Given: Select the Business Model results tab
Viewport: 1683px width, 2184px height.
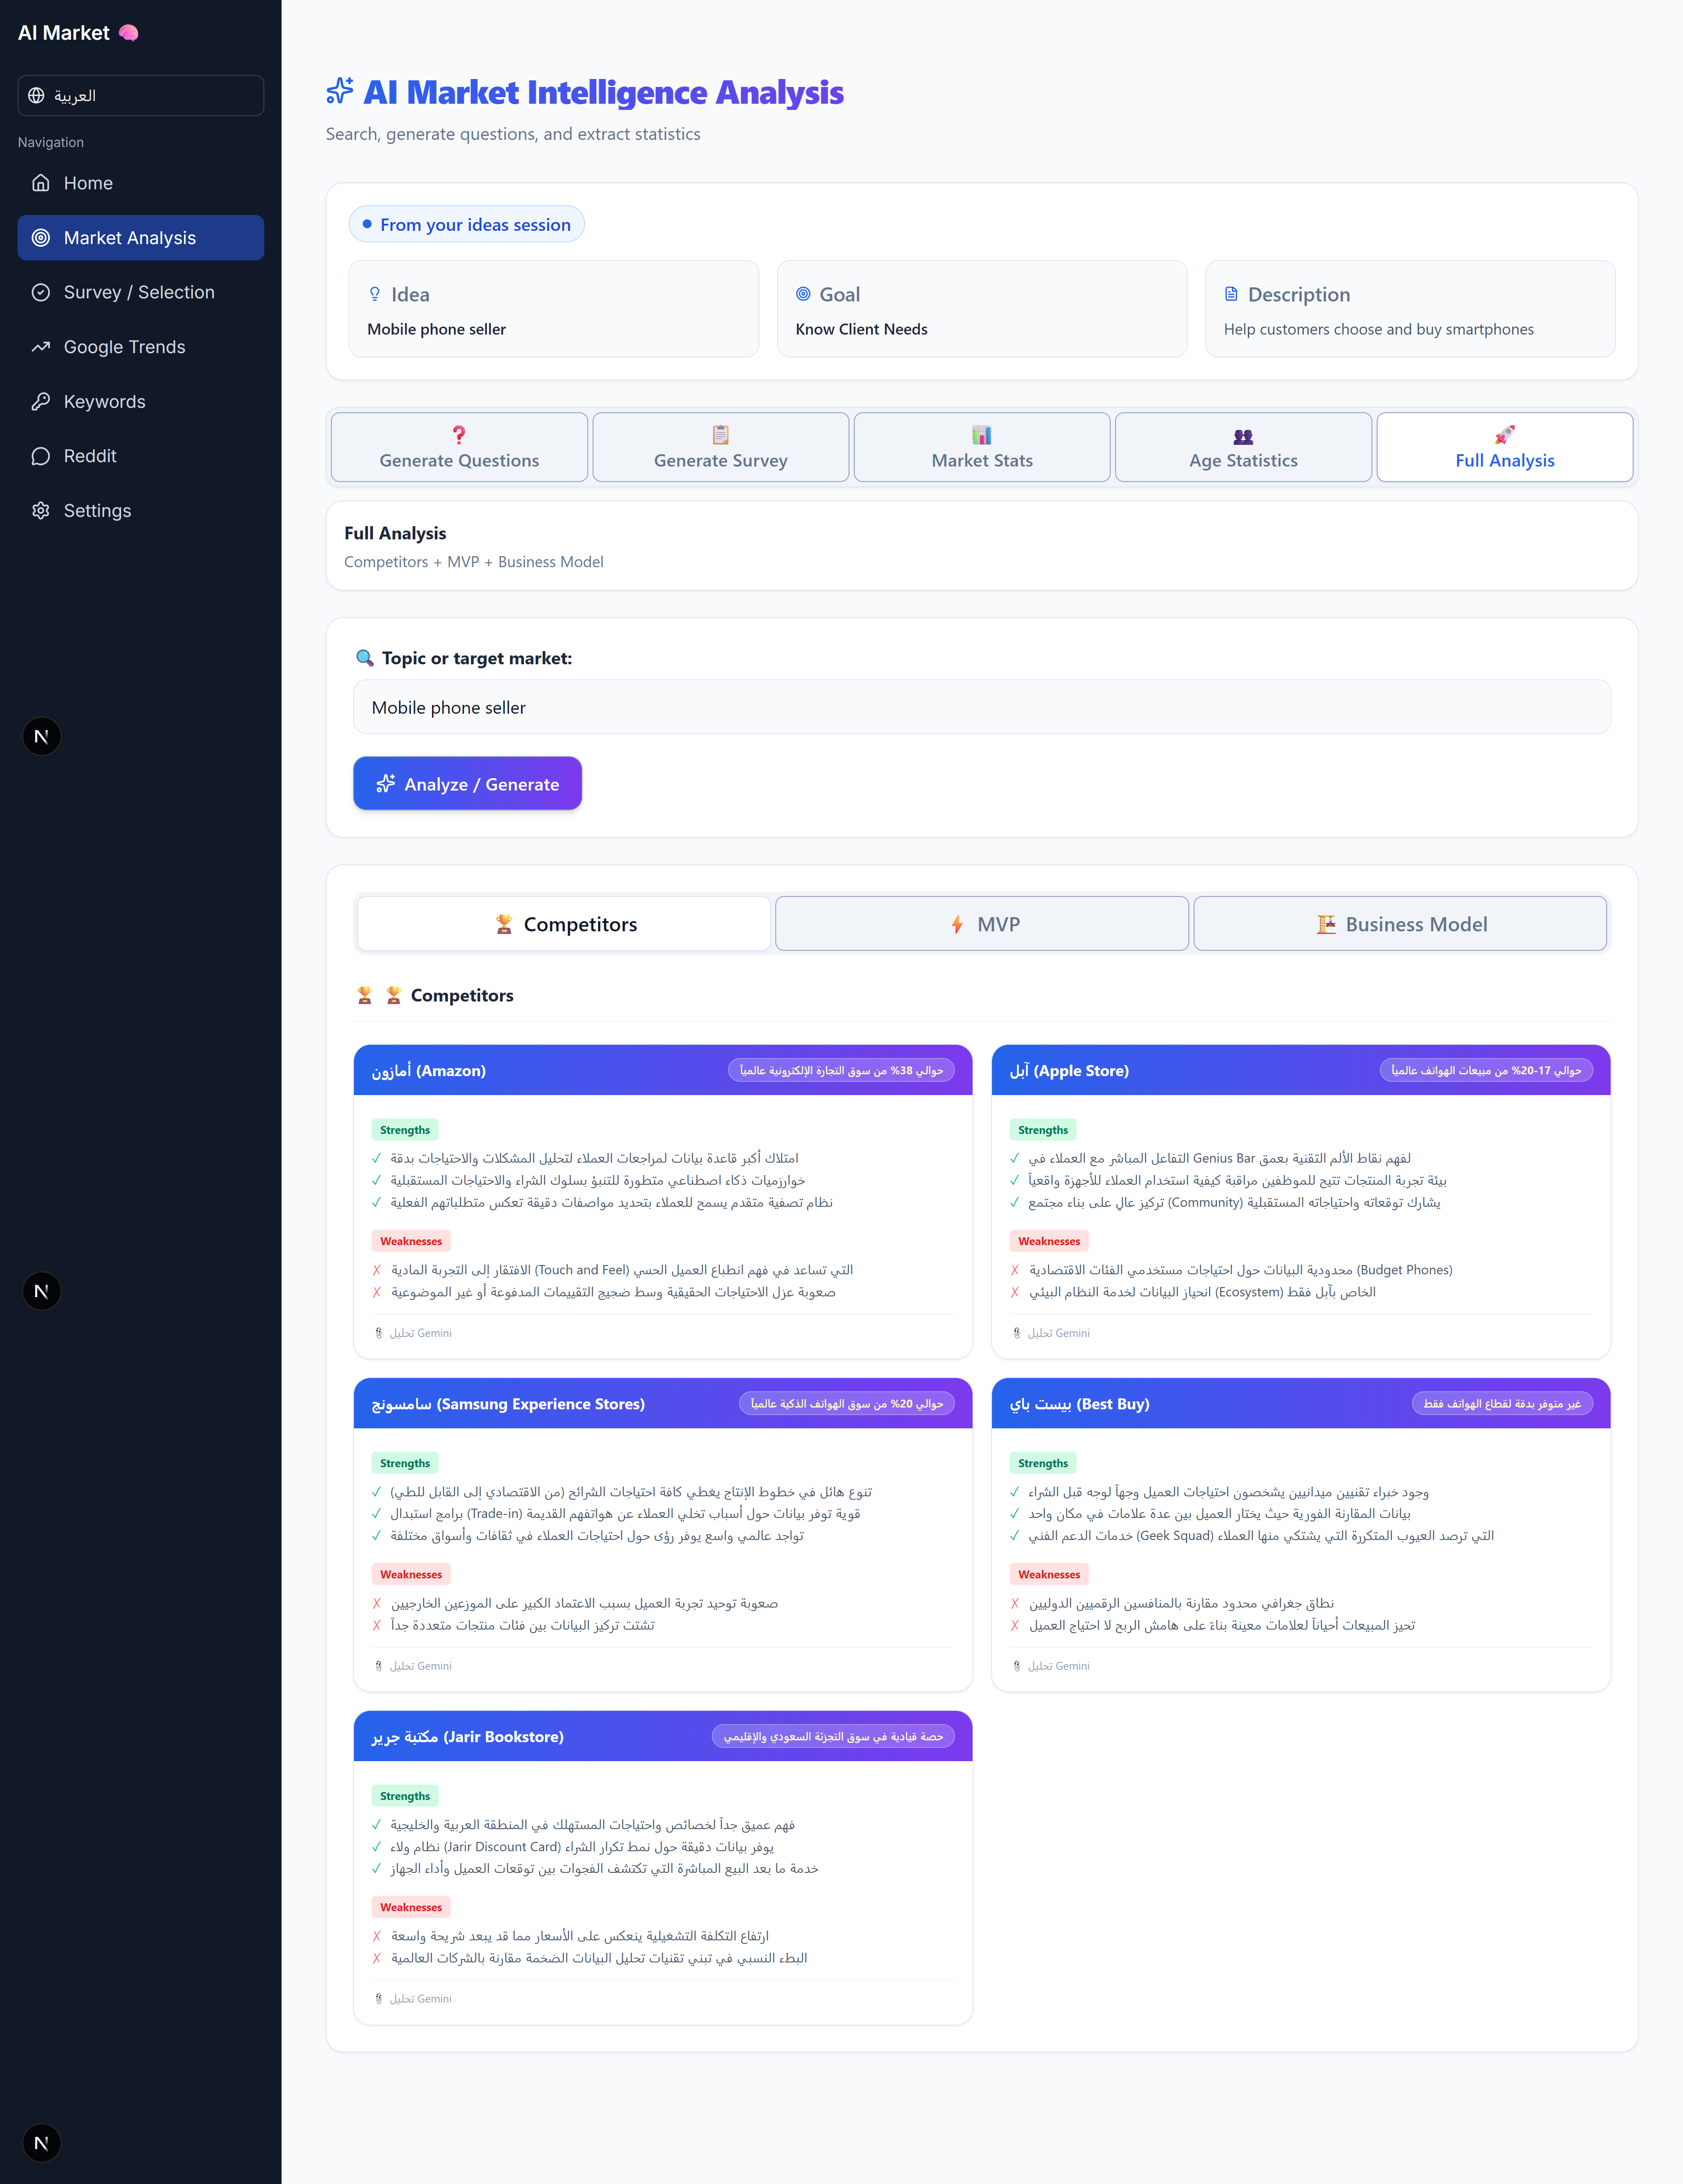Looking at the screenshot, I should point(1400,924).
